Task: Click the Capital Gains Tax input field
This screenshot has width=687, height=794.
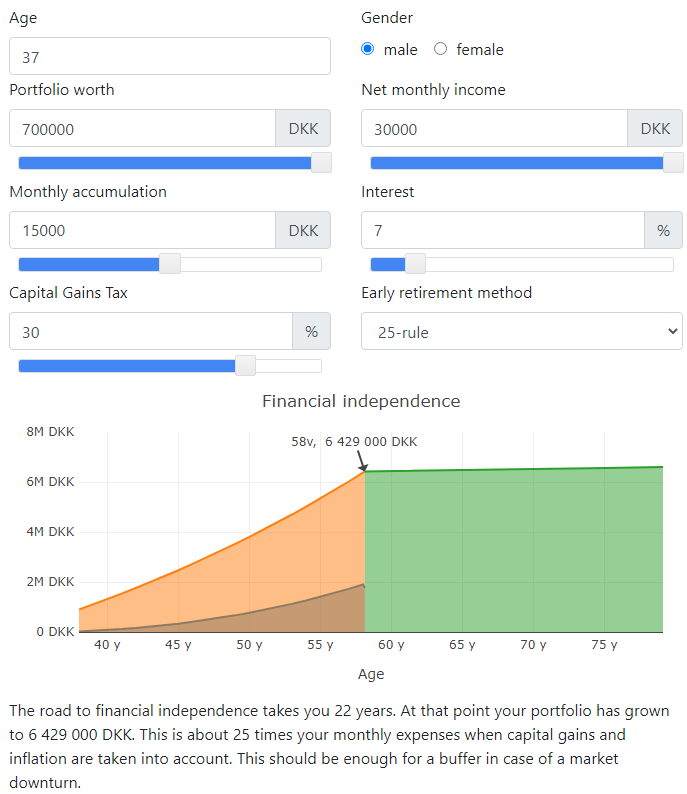Action: tap(151, 331)
